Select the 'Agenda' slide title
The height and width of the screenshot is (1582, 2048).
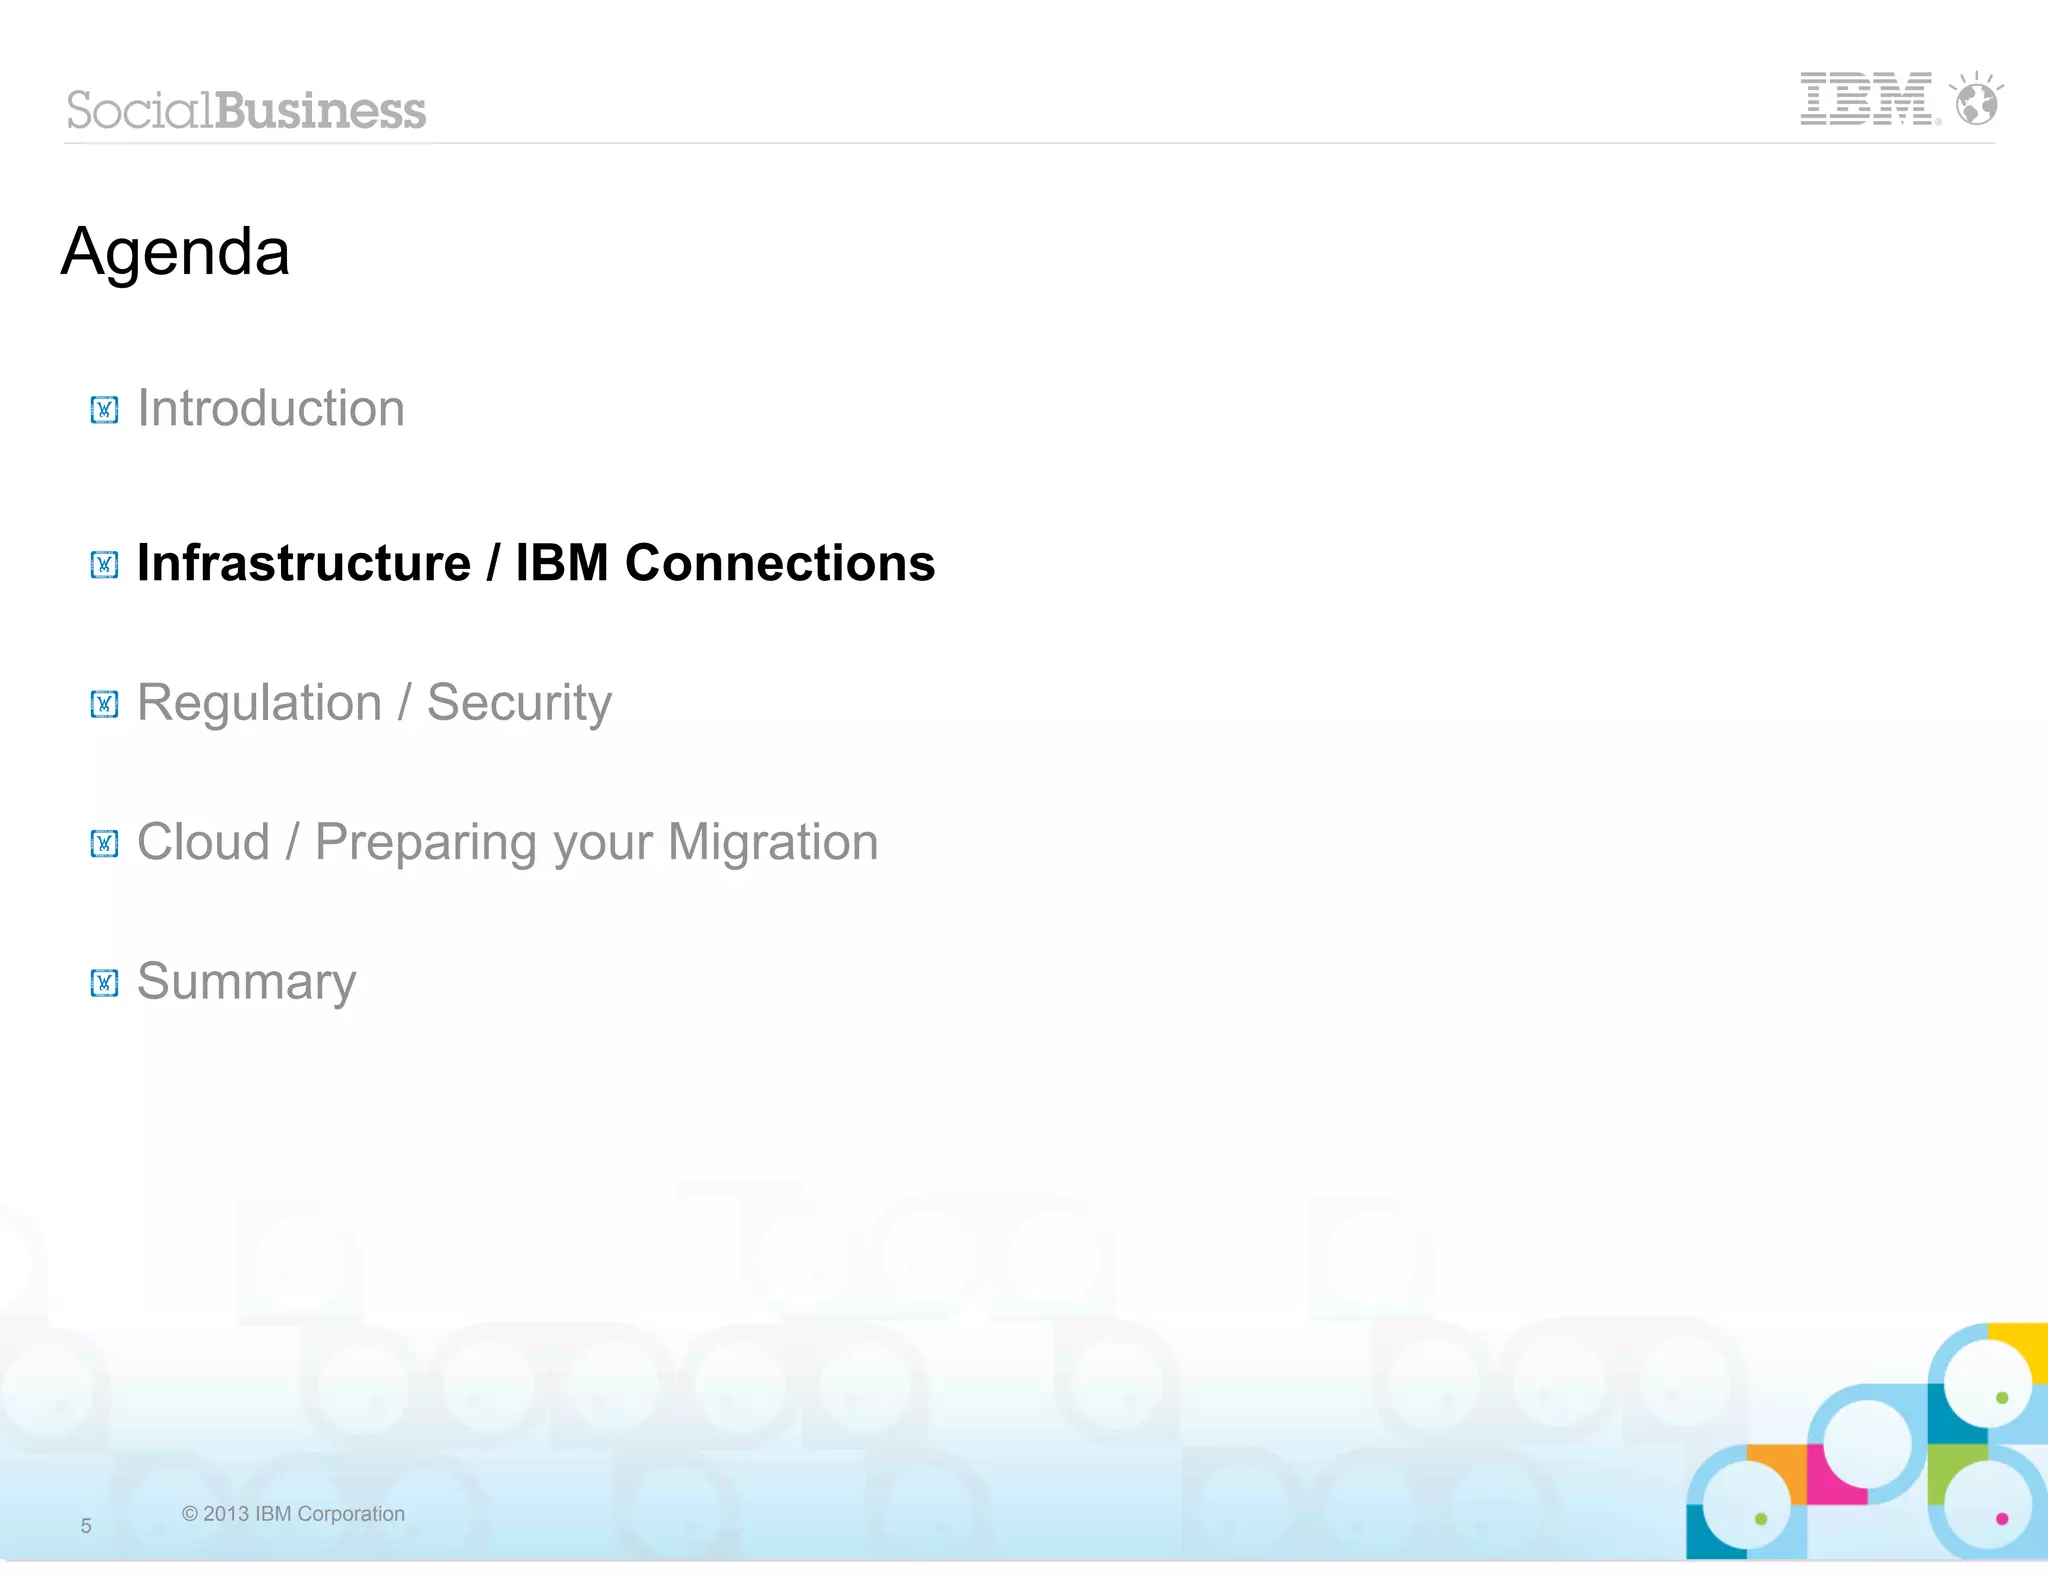(x=175, y=252)
